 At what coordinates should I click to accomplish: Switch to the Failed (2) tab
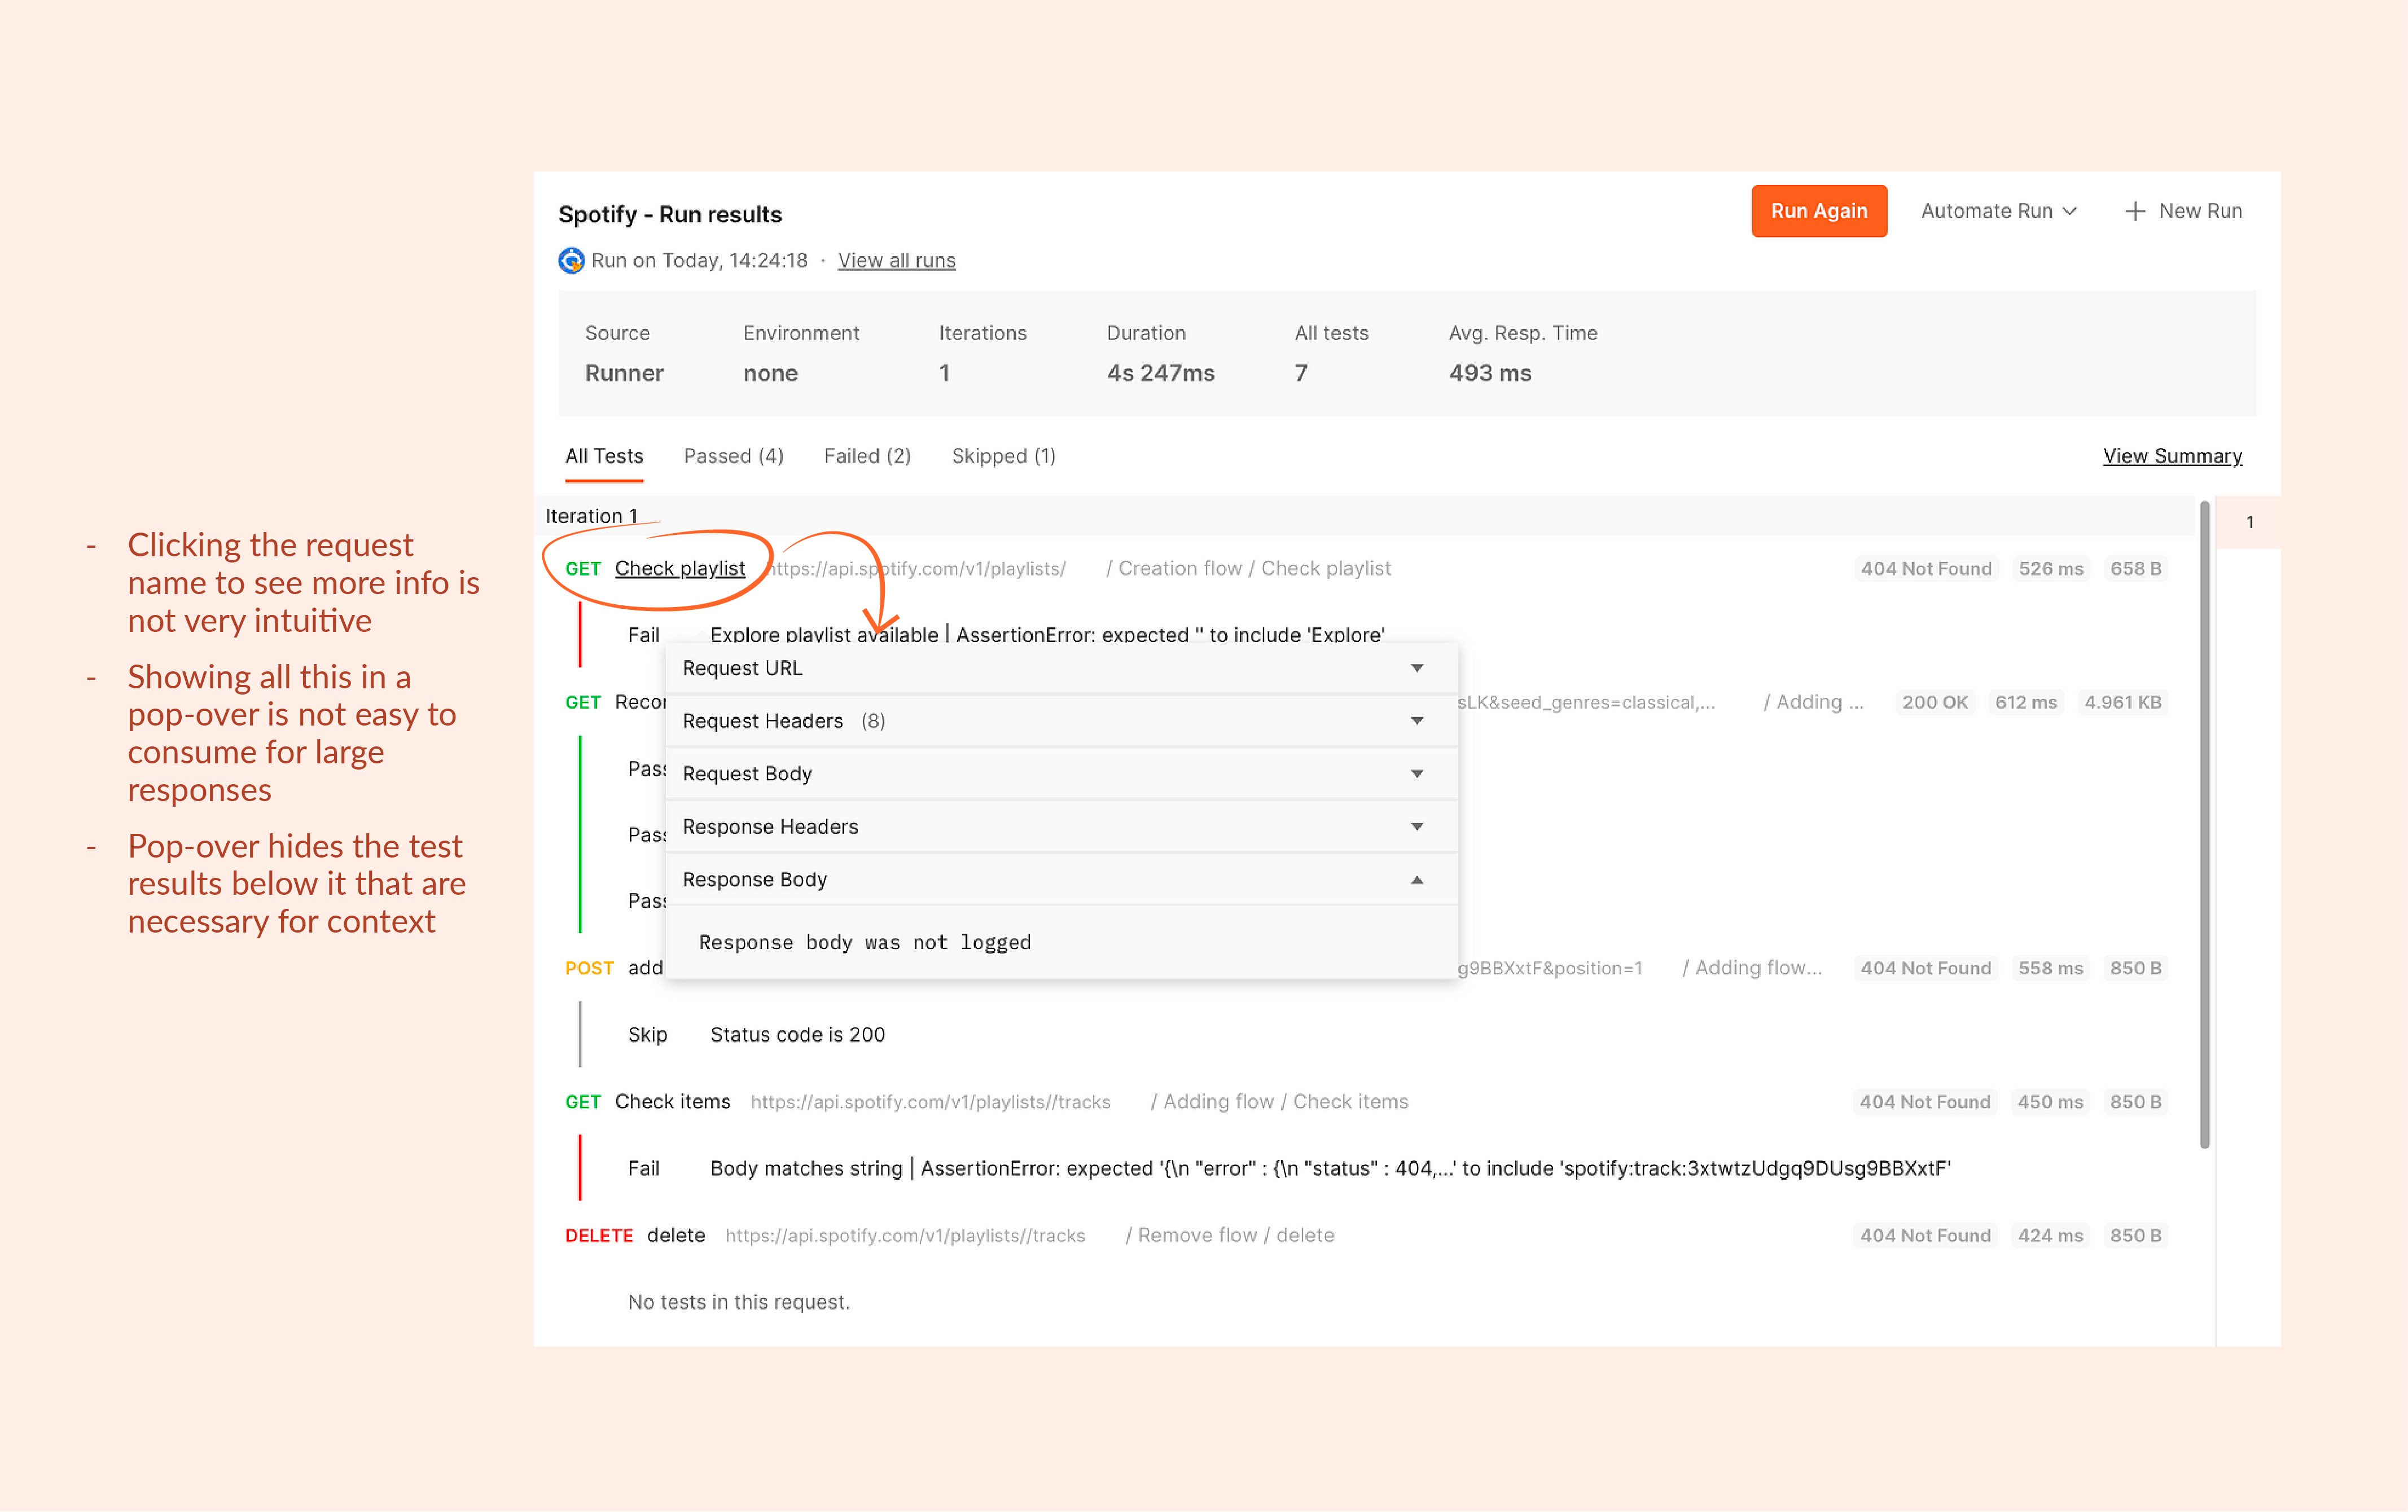(867, 456)
